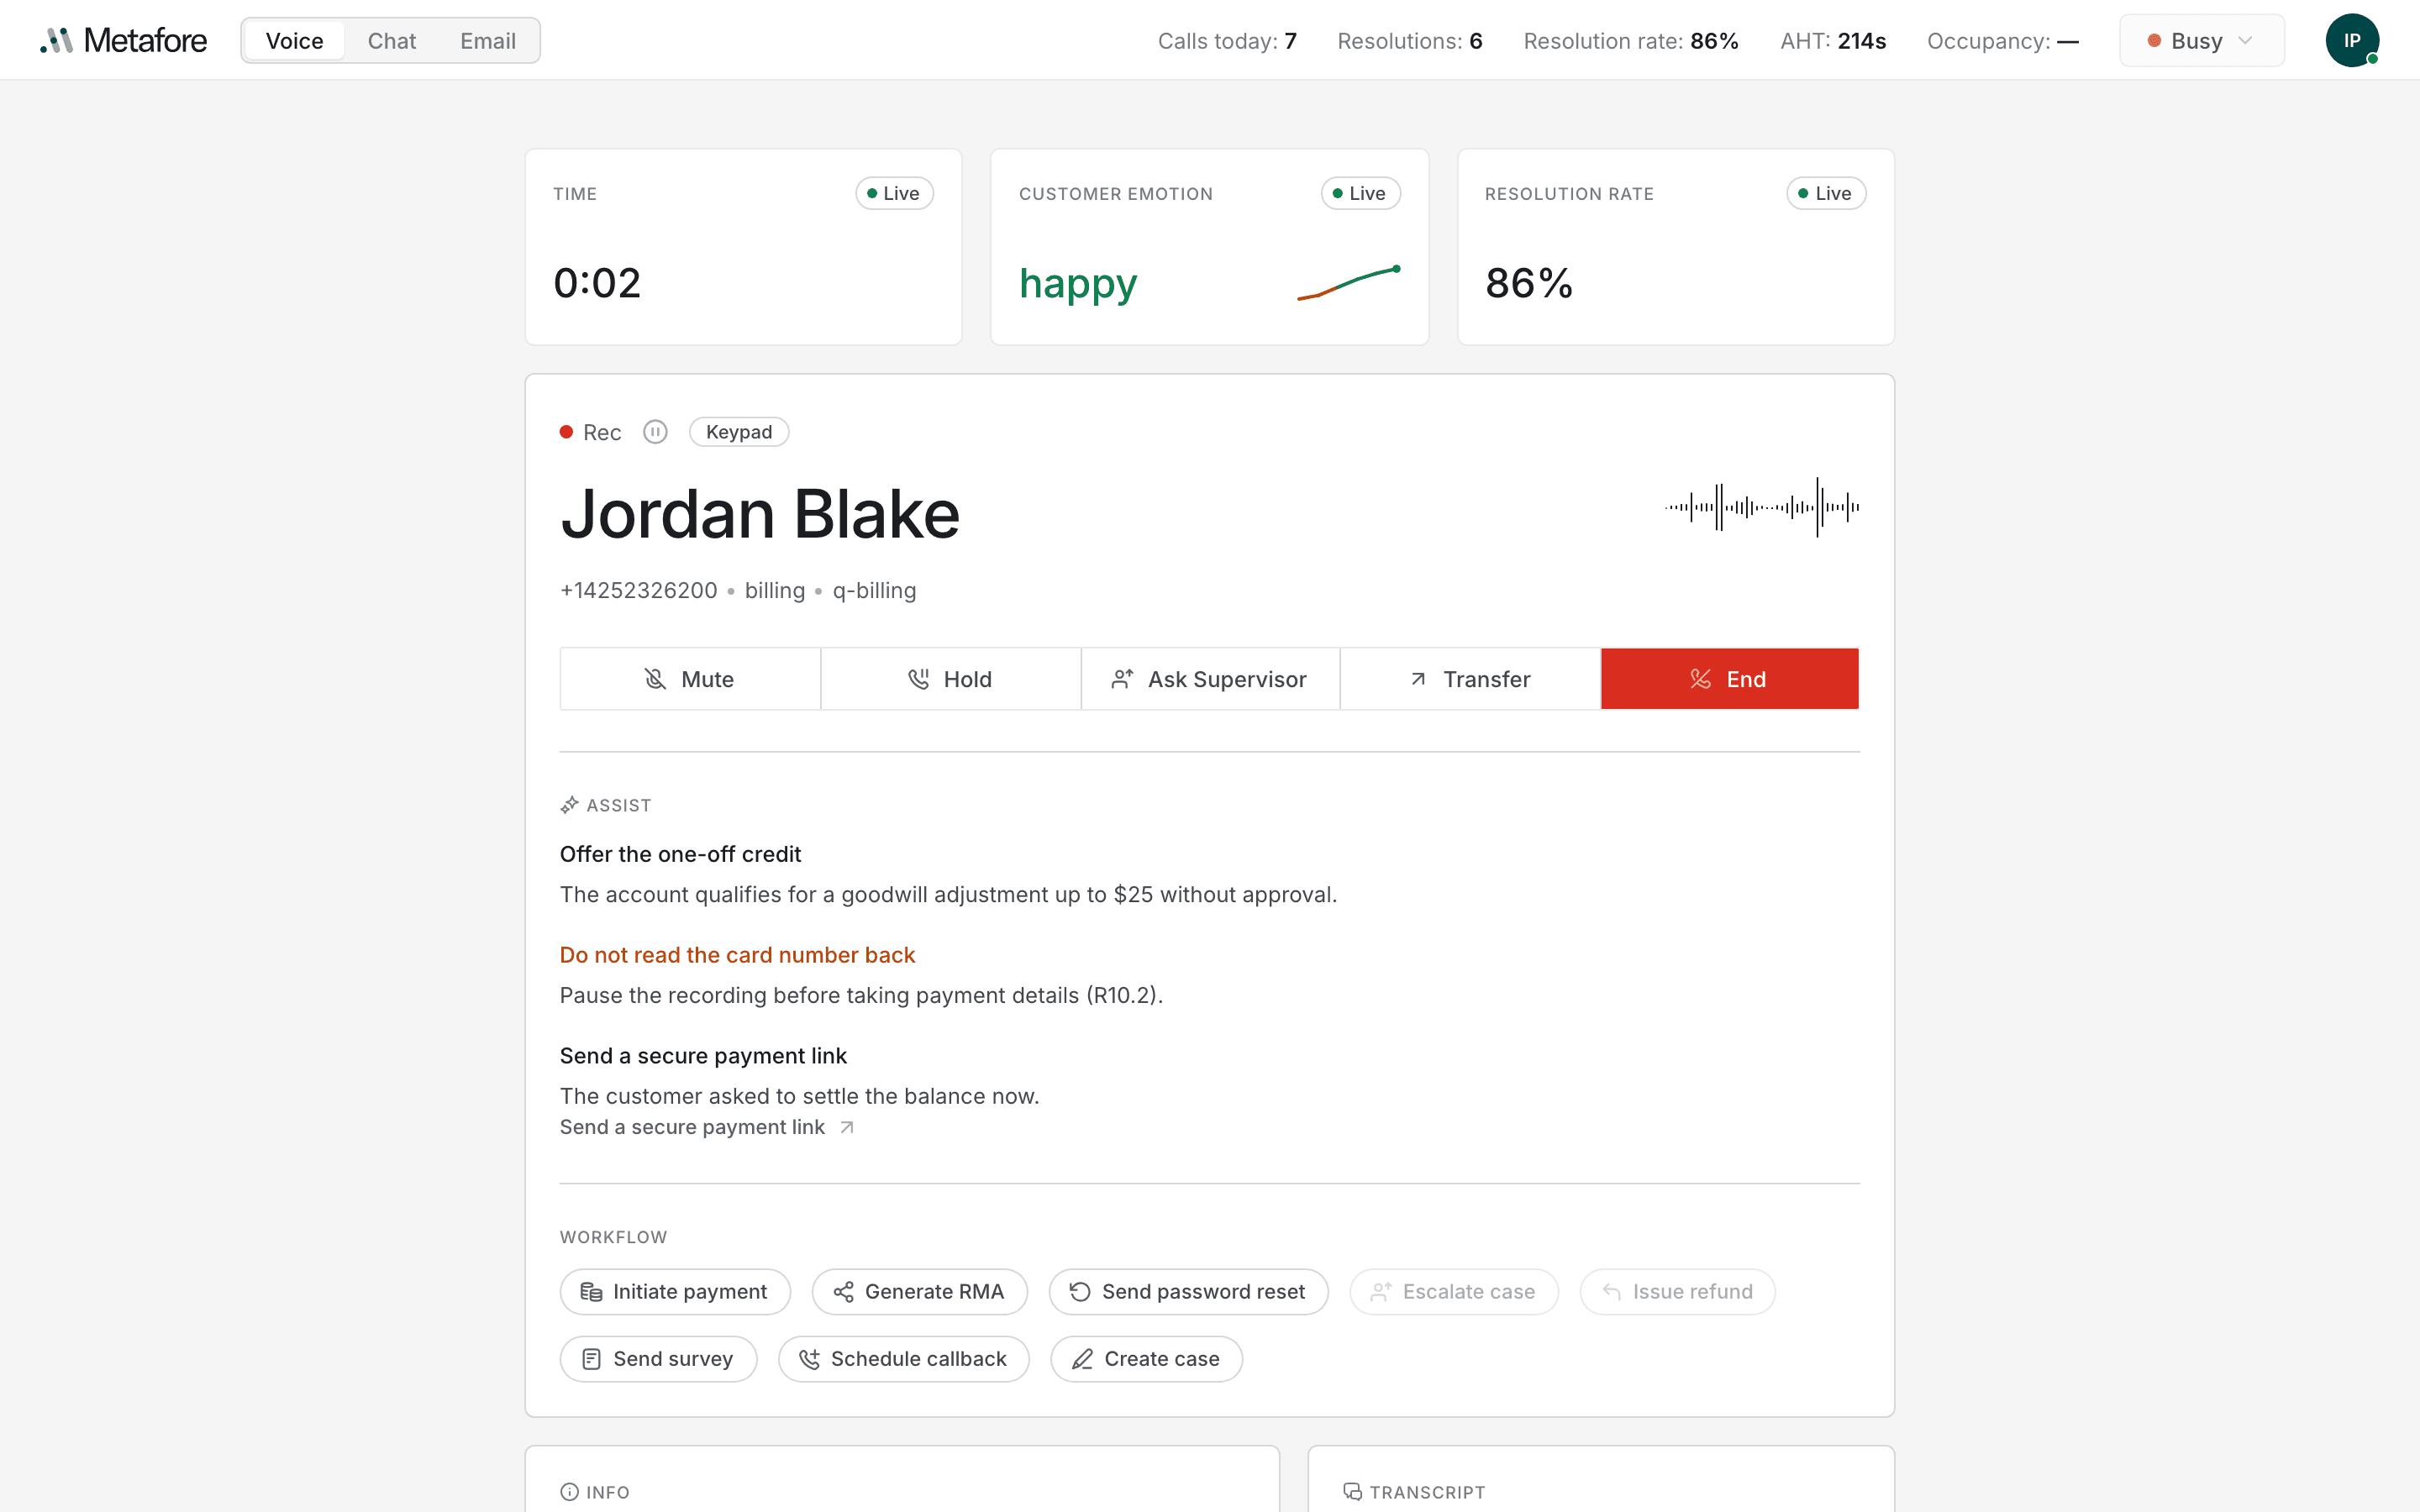Click the Transcript panel icon

pyautogui.click(x=1353, y=1492)
